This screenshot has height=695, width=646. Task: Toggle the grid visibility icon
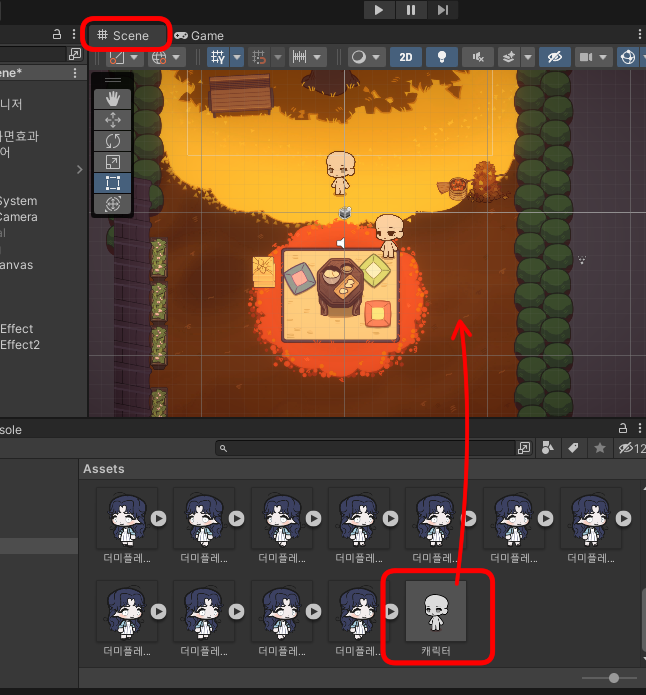218,57
